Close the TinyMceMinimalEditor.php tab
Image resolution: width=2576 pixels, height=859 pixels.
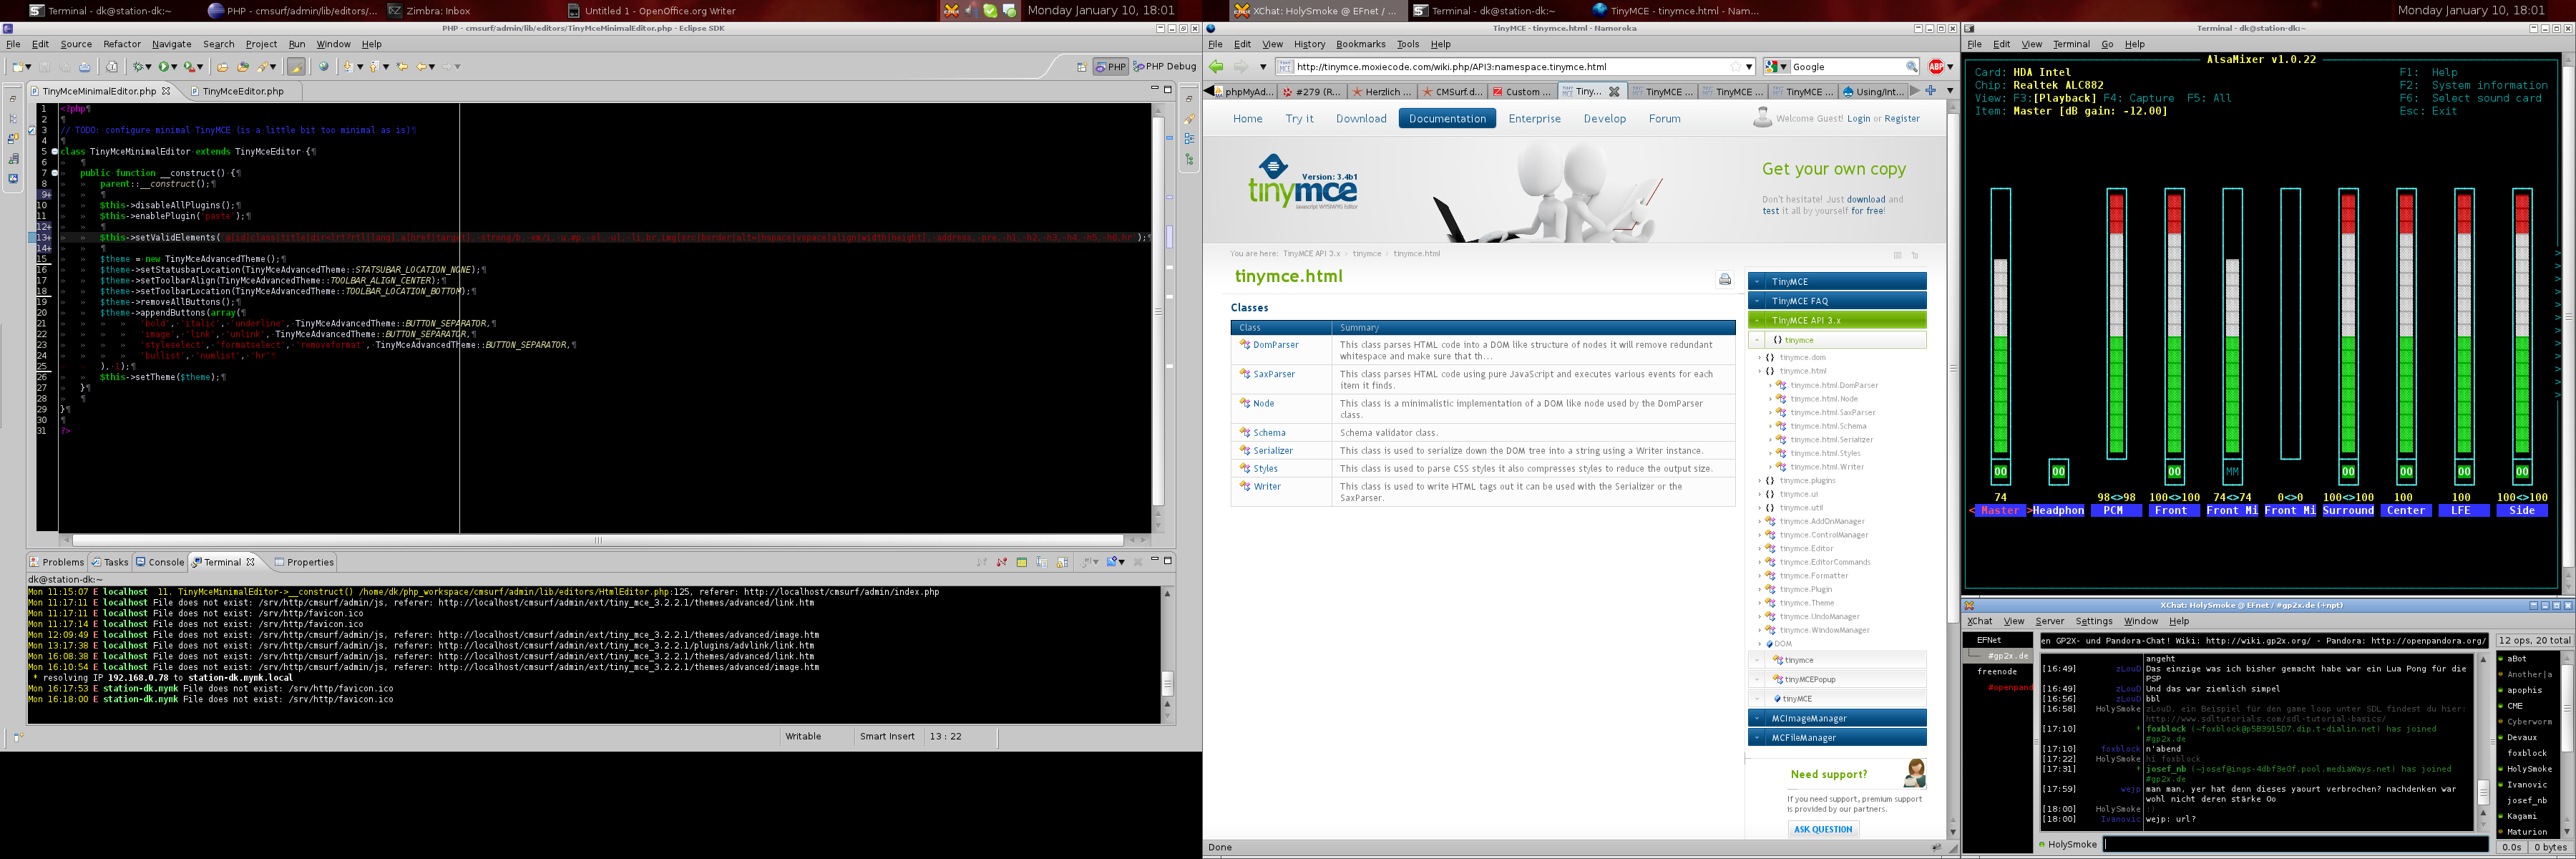166,91
